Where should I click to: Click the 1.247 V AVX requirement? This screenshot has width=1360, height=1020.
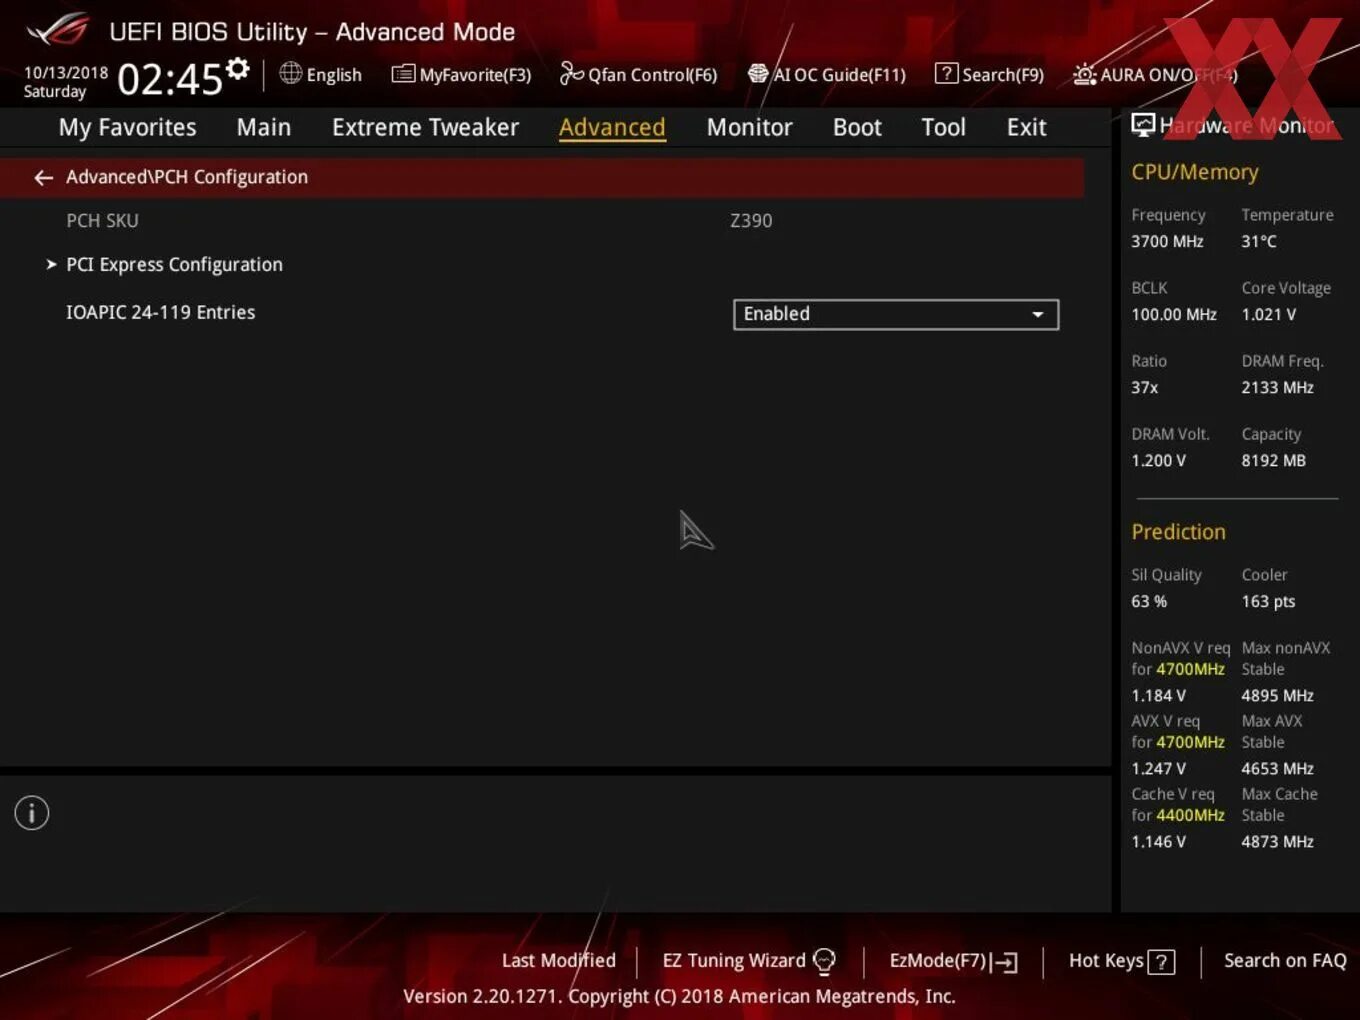(1158, 768)
